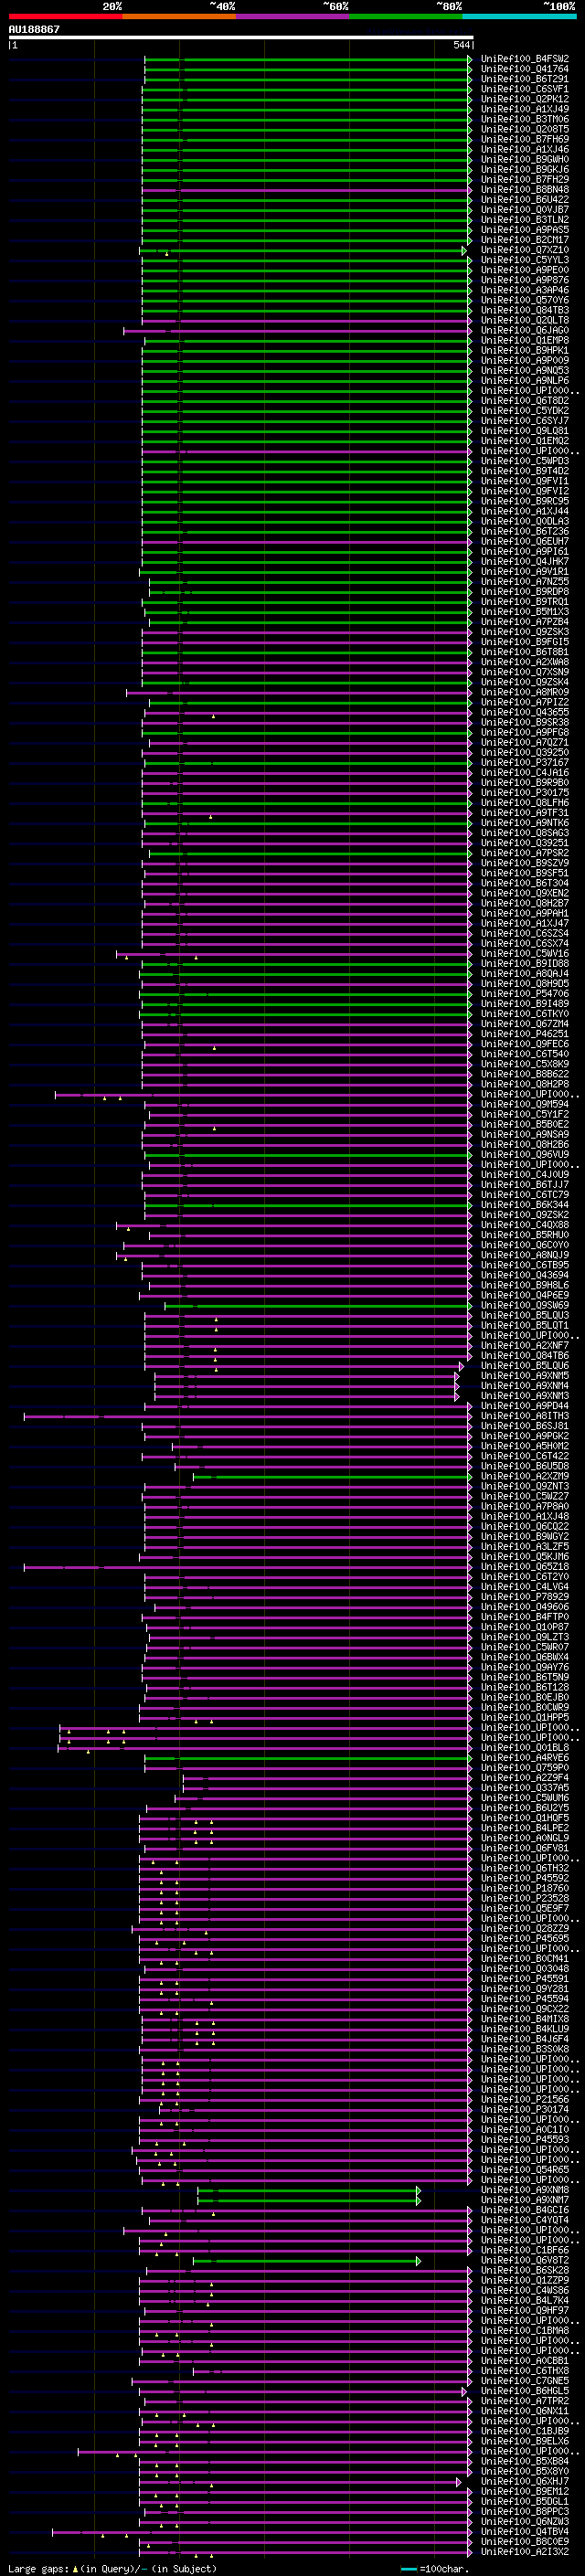
Task: Select the UniRef100_A9NTK6 label
Action: tap(525, 823)
